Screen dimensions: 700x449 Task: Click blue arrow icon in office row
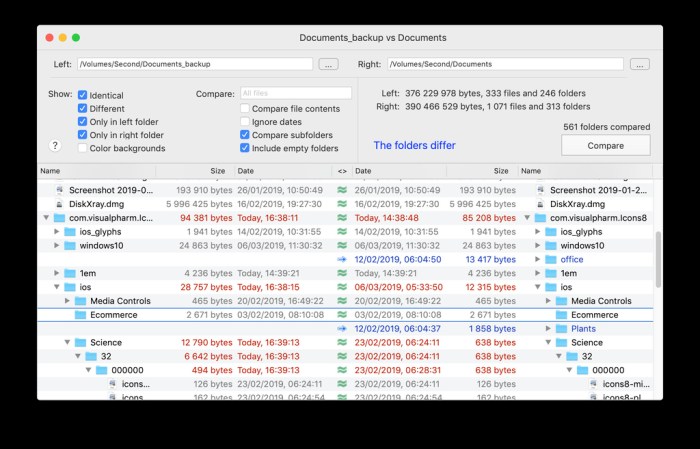pyautogui.click(x=342, y=259)
